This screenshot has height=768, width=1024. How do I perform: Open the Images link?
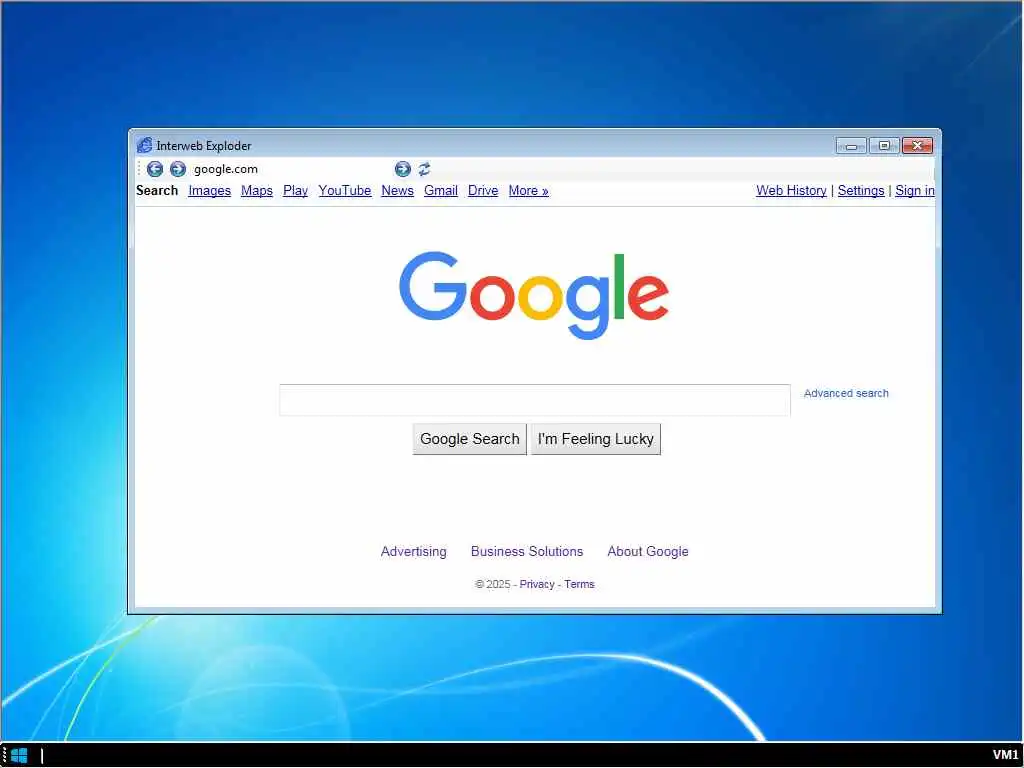(210, 191)
